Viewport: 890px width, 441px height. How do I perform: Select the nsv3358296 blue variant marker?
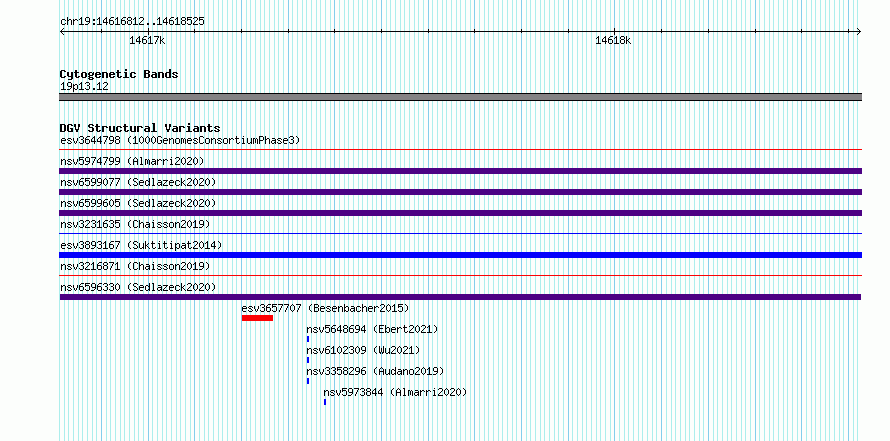click(308, 381)
